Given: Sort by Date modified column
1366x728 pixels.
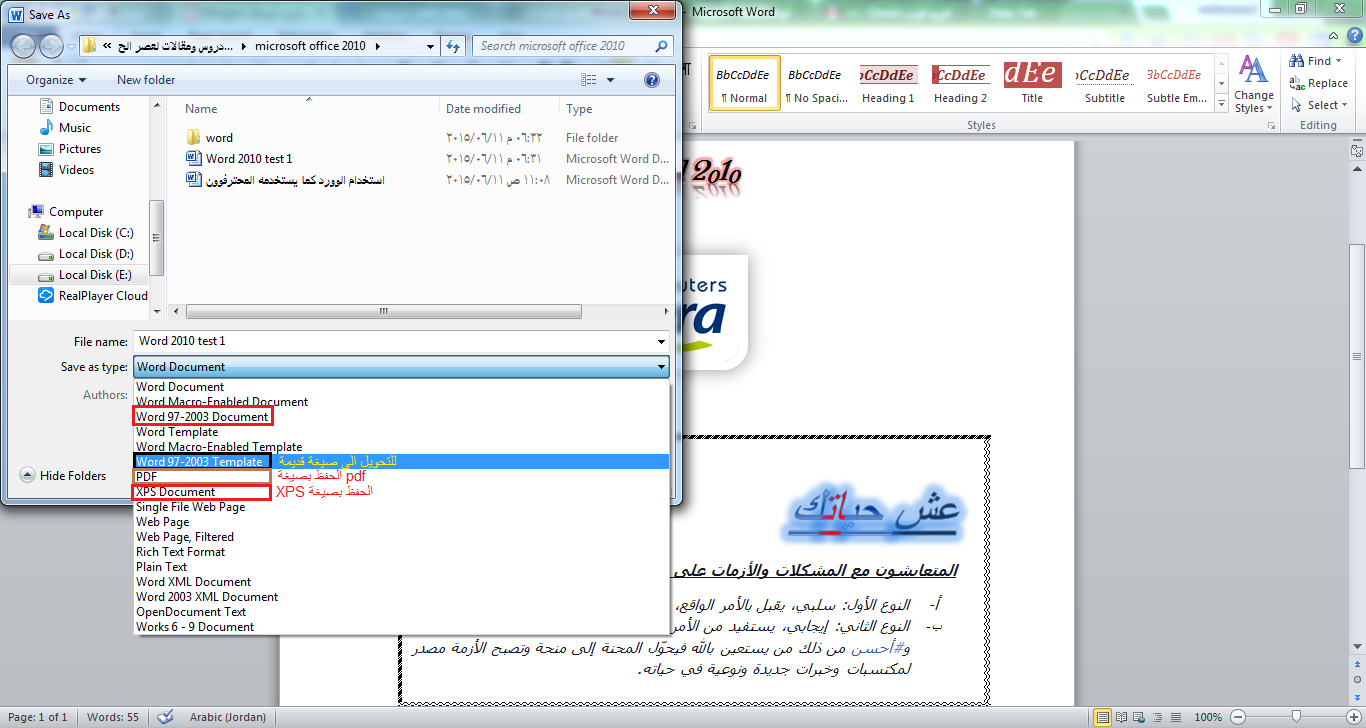Looking at the screenshot, I should point(483,109).
